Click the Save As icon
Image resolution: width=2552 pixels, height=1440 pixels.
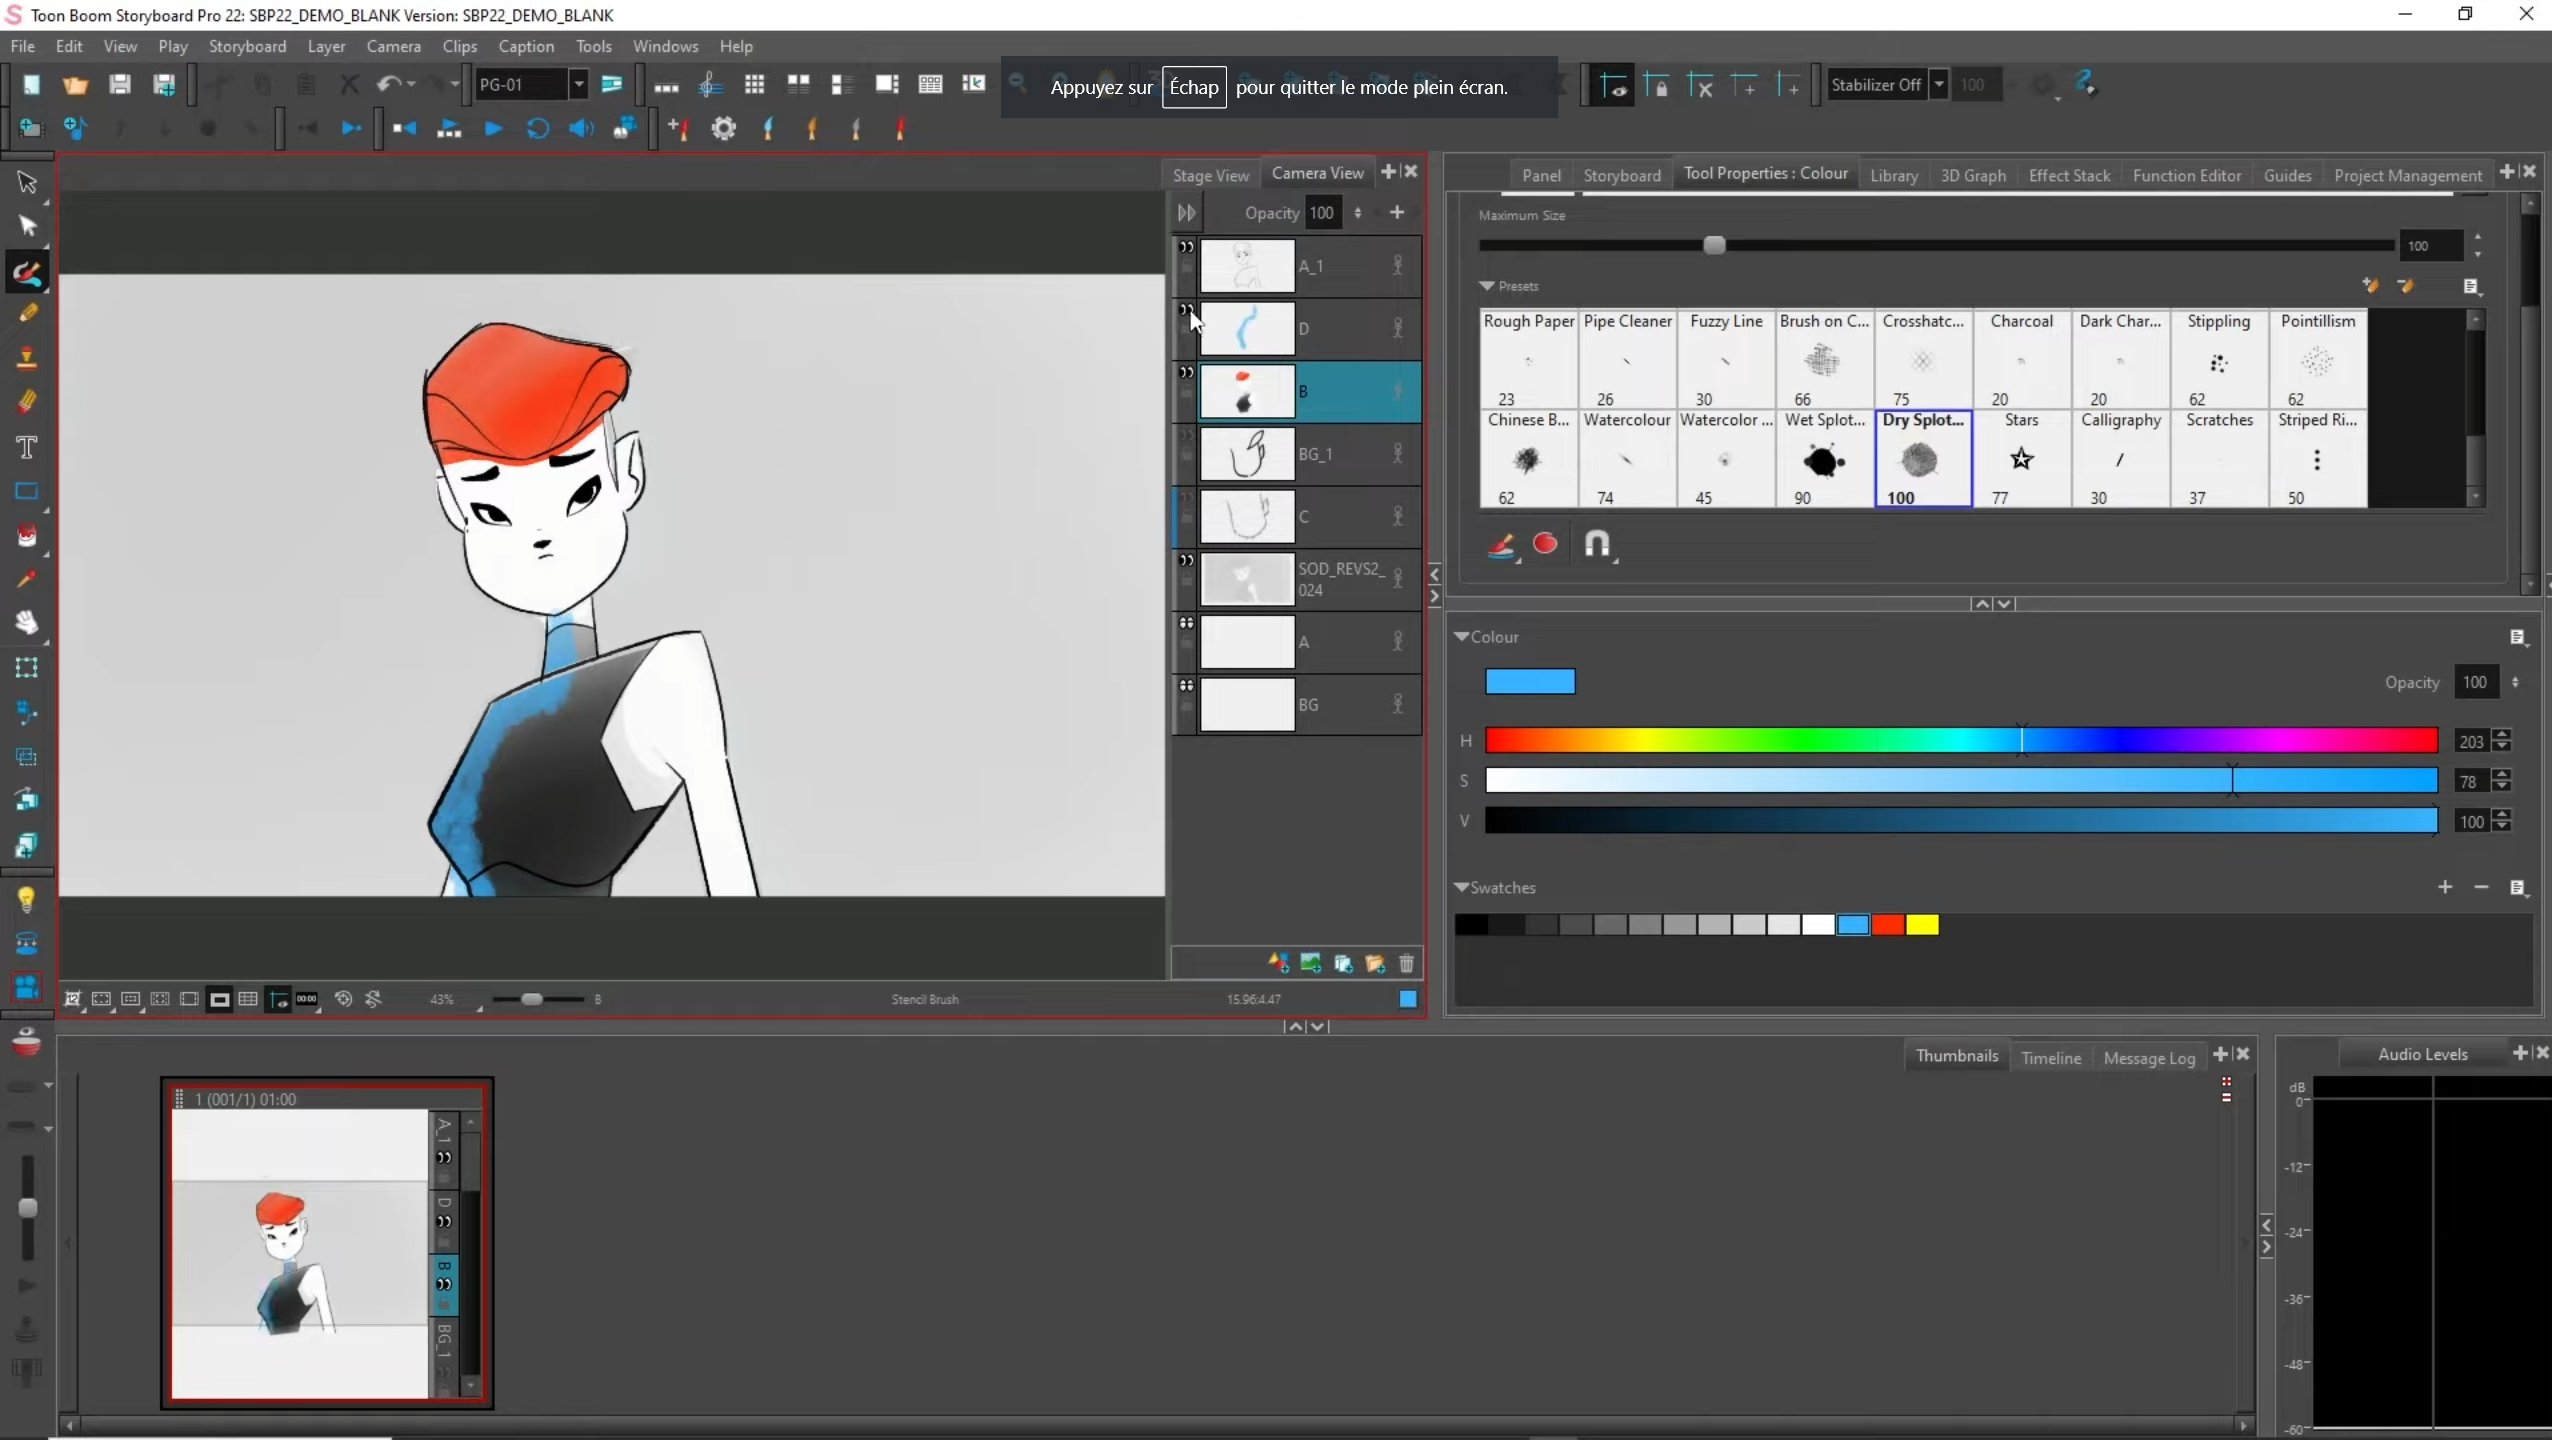tap(164, 84)
